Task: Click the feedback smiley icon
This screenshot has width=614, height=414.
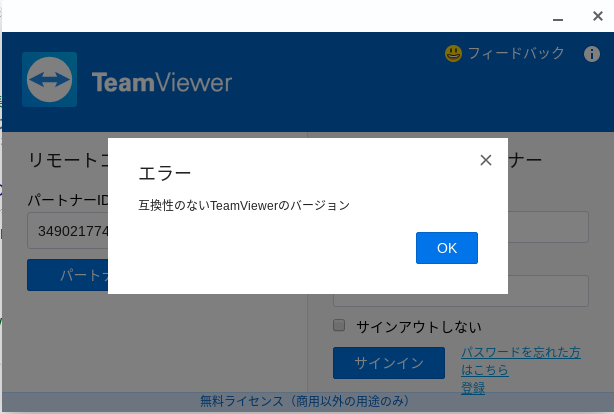Action: click(x=453, y=54)
